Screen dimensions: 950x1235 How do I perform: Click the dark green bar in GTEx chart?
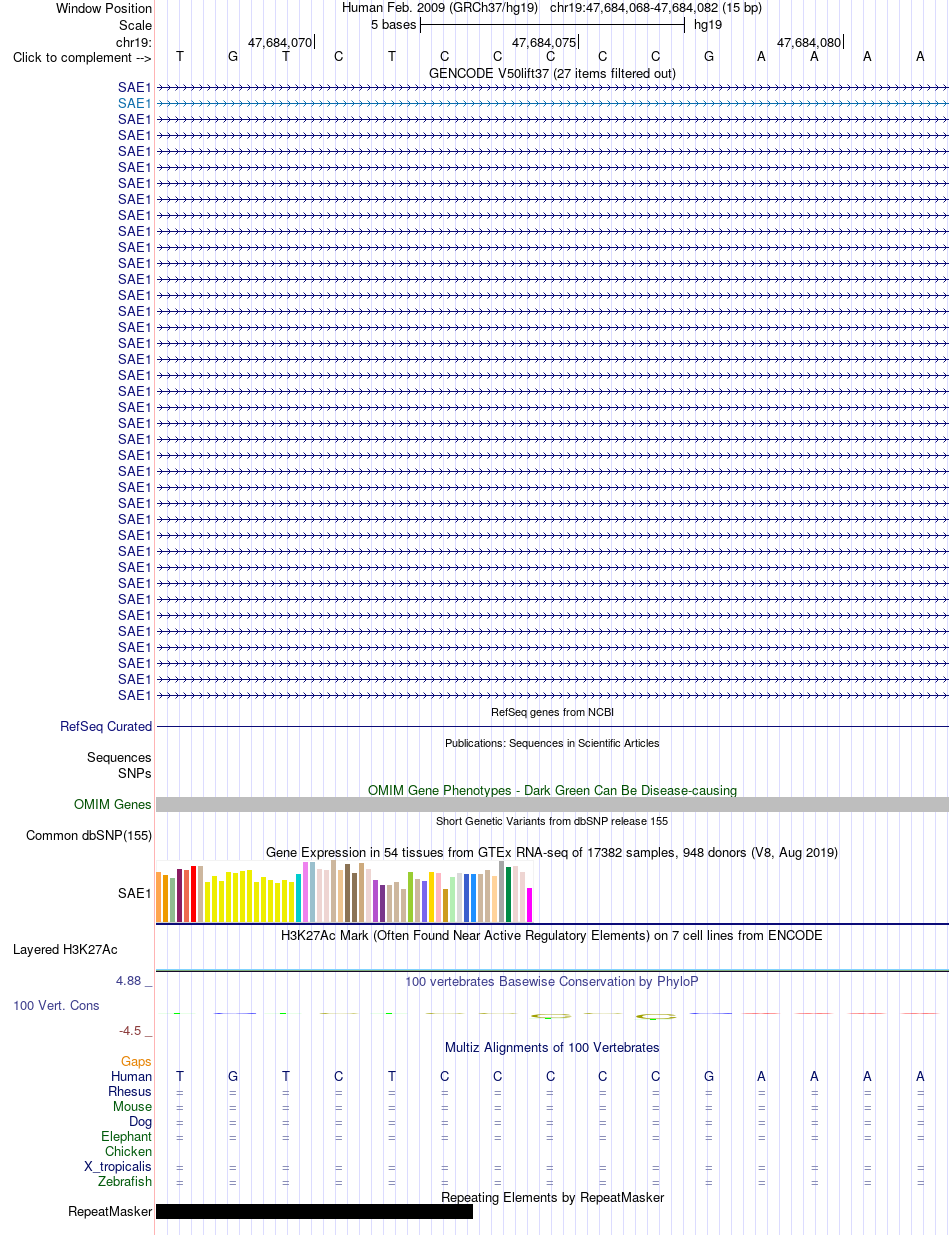pyautogui.click(x=509, y=894)
